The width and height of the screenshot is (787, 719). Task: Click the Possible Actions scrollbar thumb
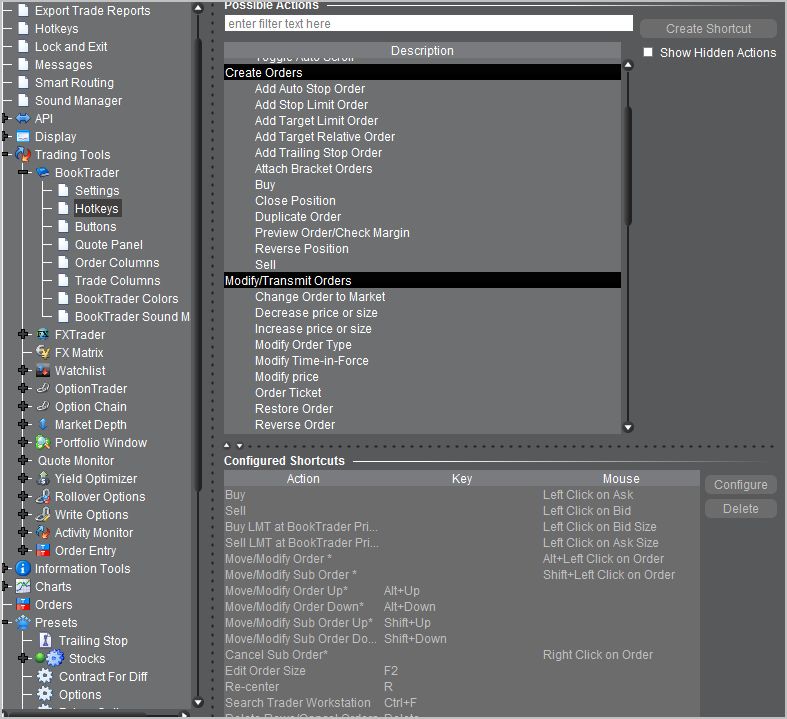628,166
